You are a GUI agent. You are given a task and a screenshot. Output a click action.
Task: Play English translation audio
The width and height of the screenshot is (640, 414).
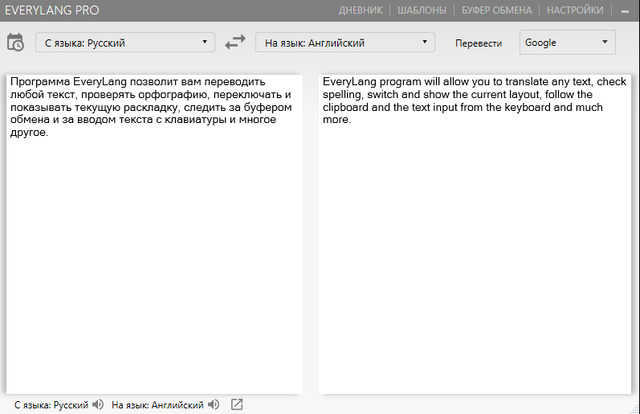[x=214, y=405]
